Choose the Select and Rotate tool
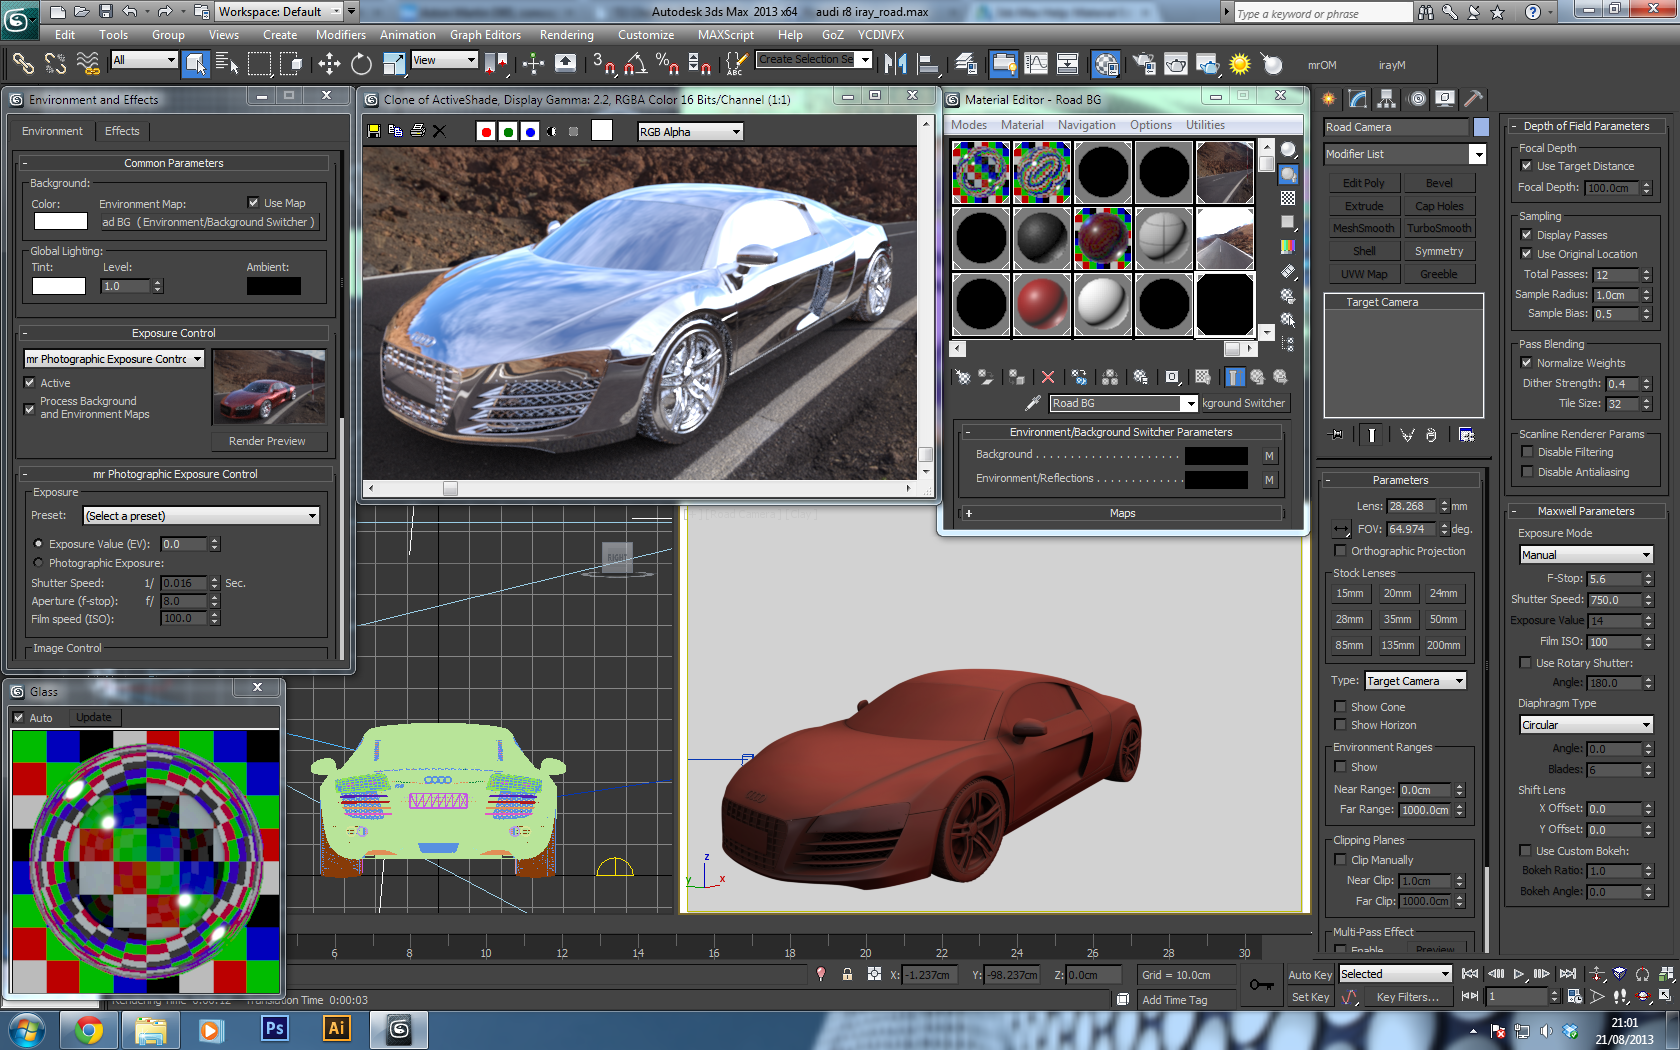Image resolution: width=1680 pixels, height=1050 pixels. click(361, 64)
